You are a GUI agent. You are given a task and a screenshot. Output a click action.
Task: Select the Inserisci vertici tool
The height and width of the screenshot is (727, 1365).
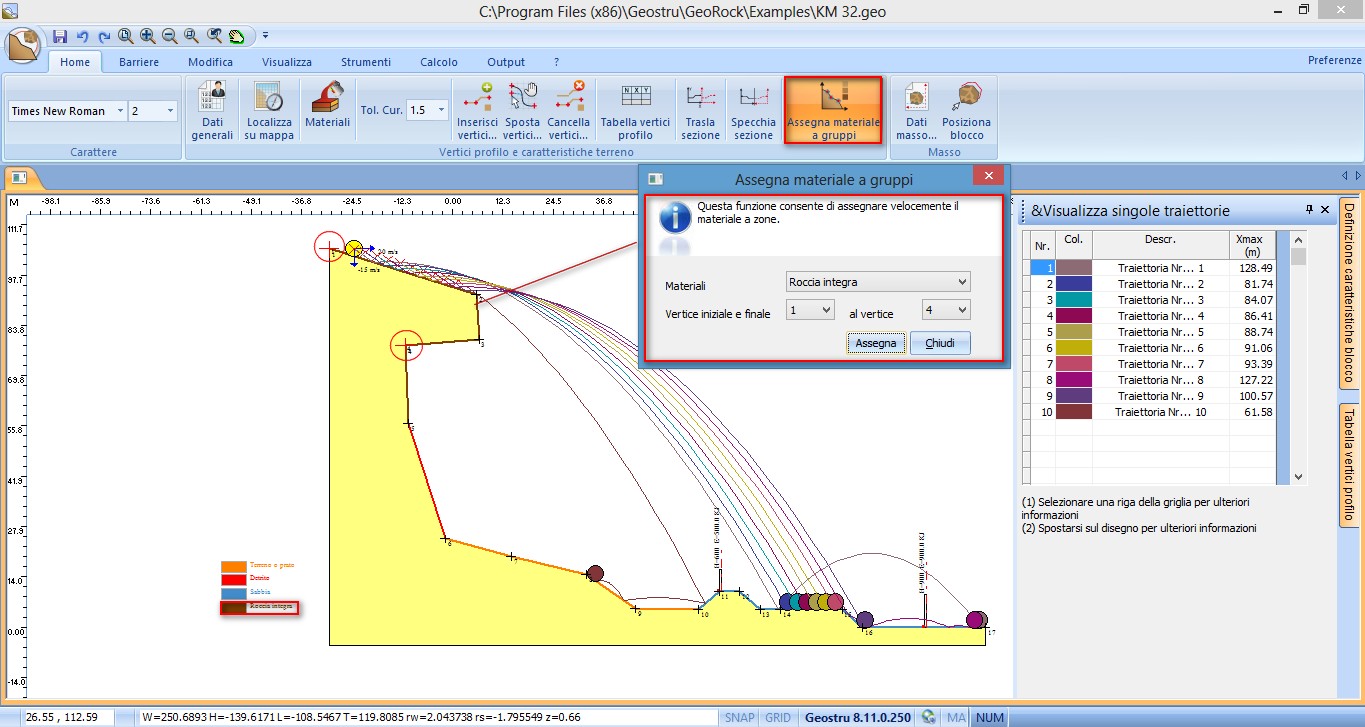477,111
